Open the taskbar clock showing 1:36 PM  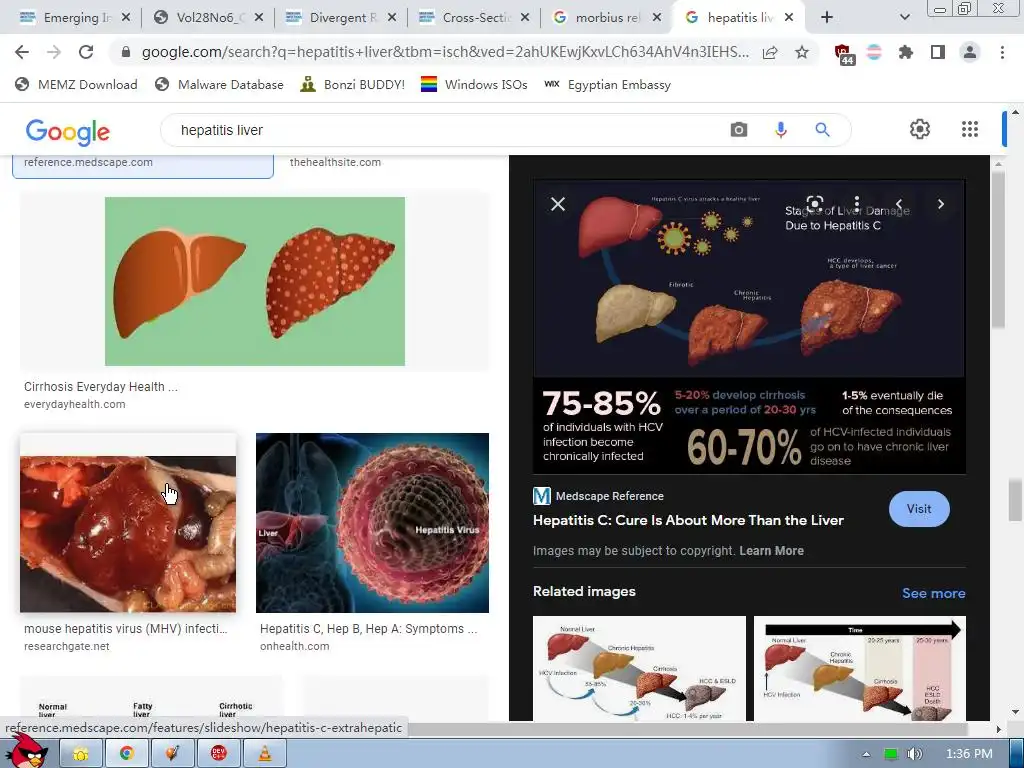(968, 754)
